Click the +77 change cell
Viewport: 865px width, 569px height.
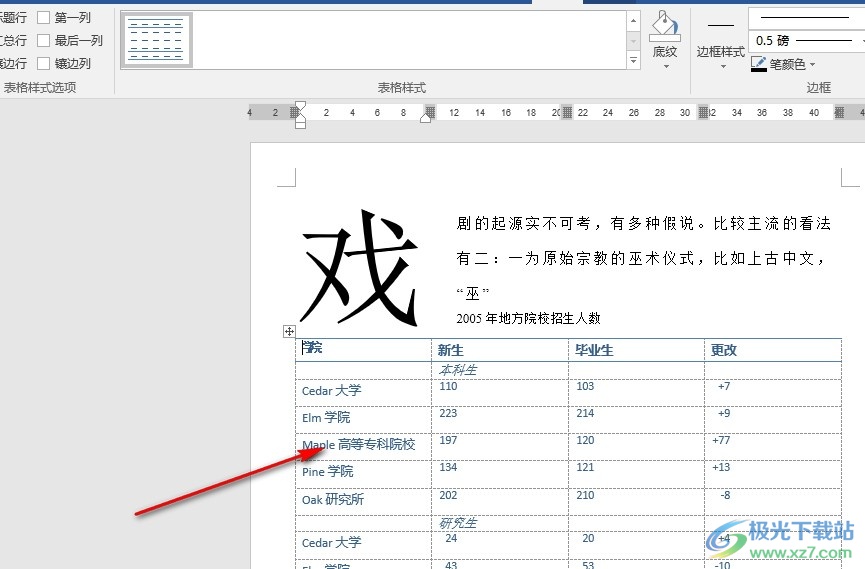(x=773, y=447)
